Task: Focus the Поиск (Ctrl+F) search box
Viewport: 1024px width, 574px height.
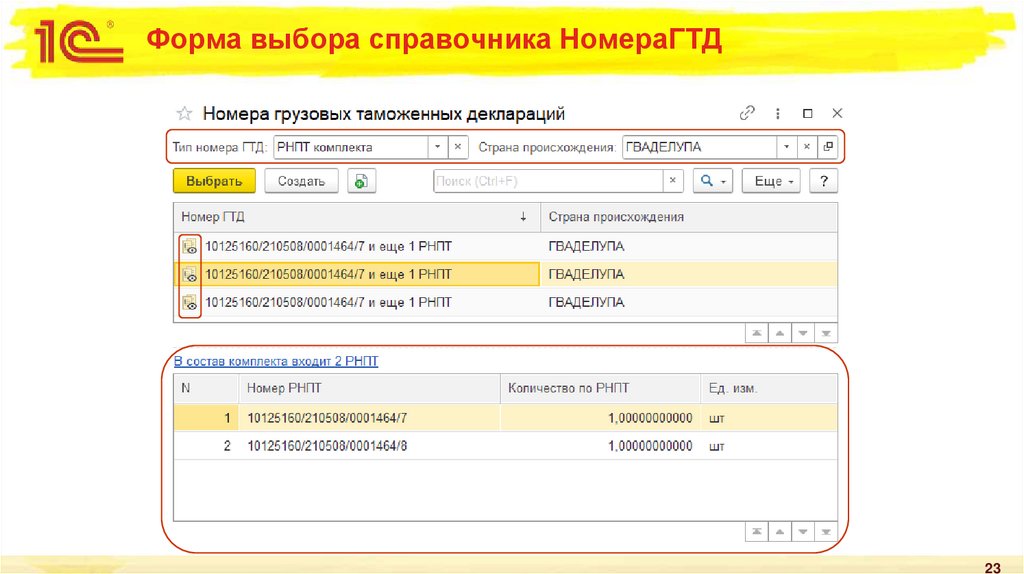Action: coord(549,181)
